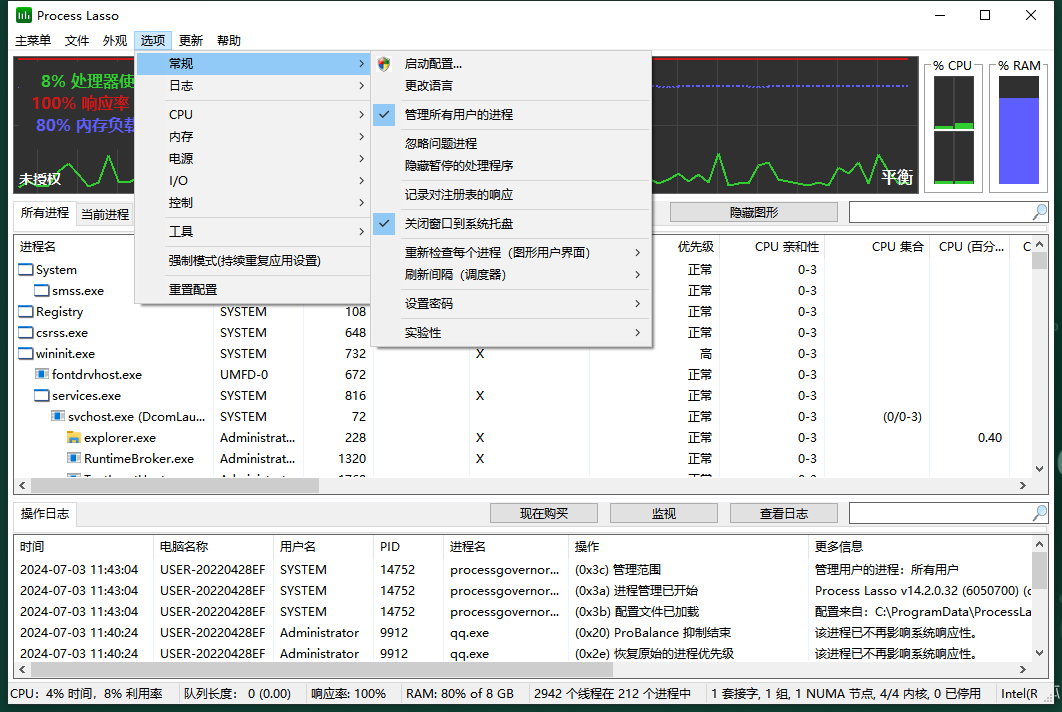The height and width of the screenshot is (712, 1062).
Task: Click the shield icon next to 启动配置
Action: 384,64
